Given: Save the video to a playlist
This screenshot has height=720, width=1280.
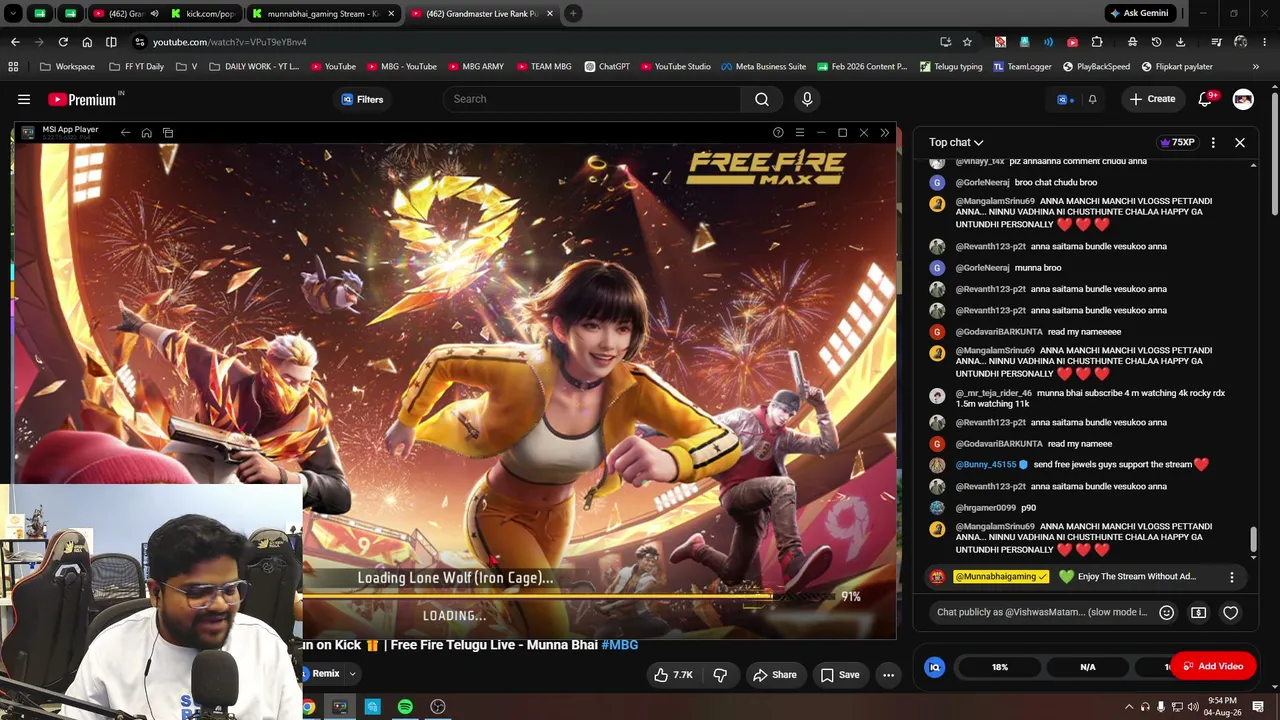Looking at the screenshot, I should point(840,675).
